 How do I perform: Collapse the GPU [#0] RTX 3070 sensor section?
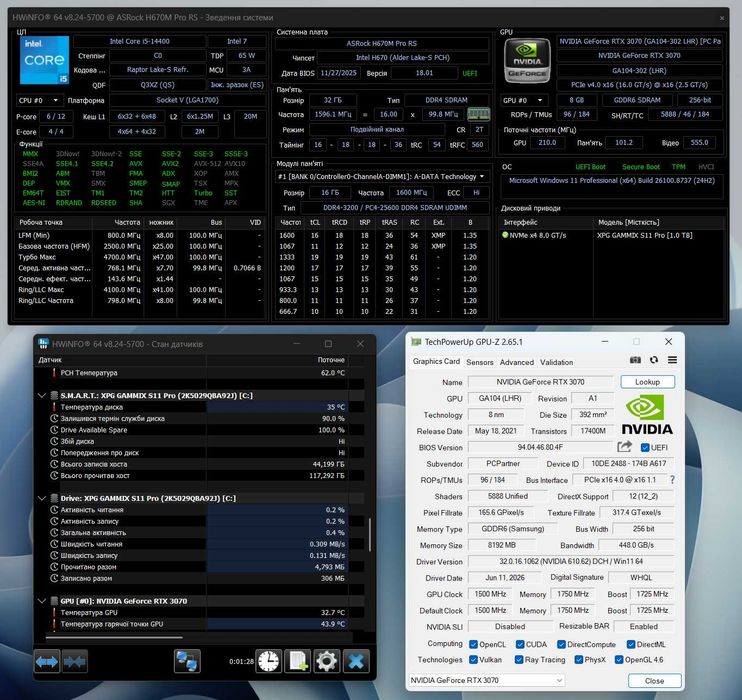click(42, 601)
